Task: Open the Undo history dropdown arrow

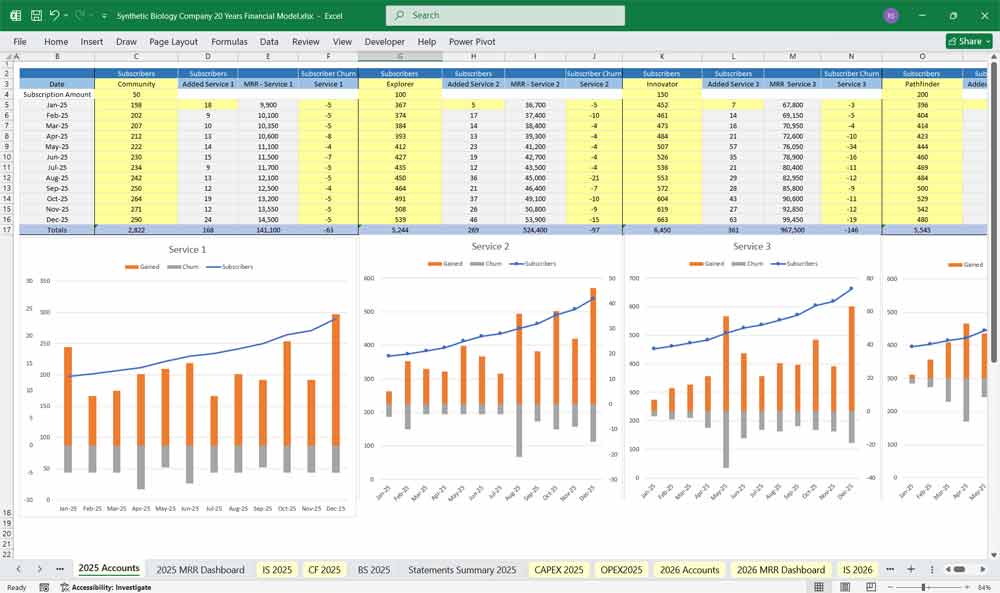Action: point(66,14)
